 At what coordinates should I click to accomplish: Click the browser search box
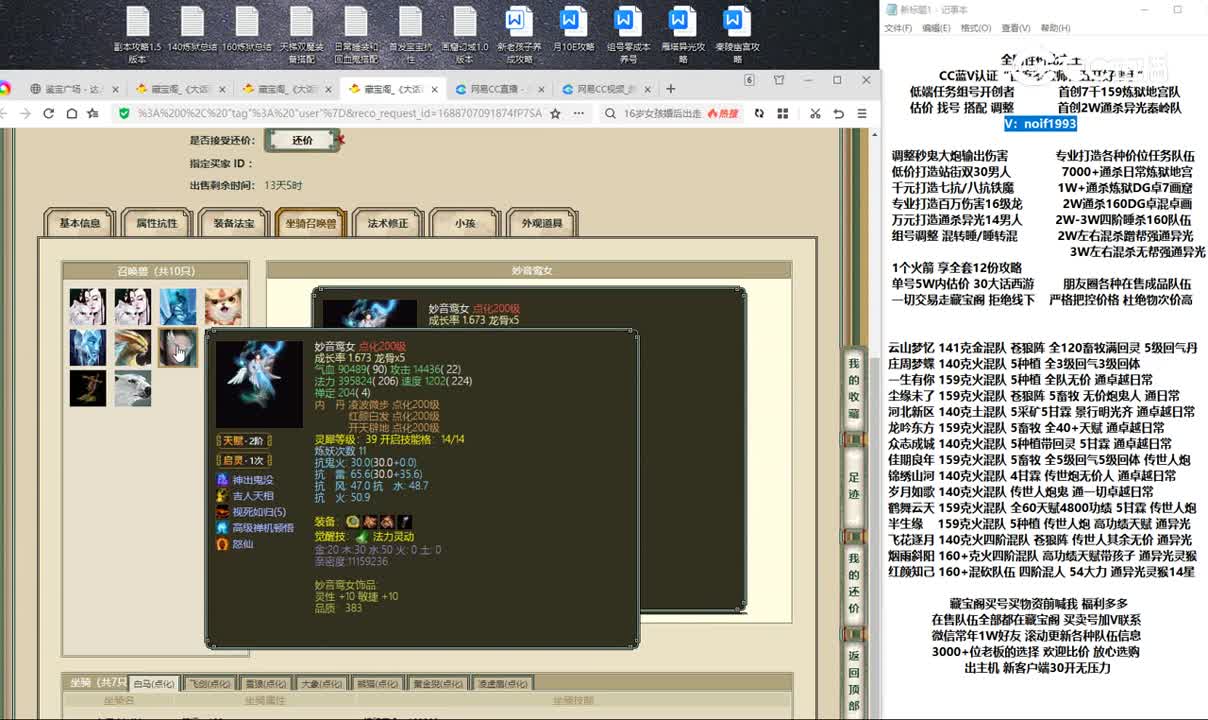pos(670,114)
